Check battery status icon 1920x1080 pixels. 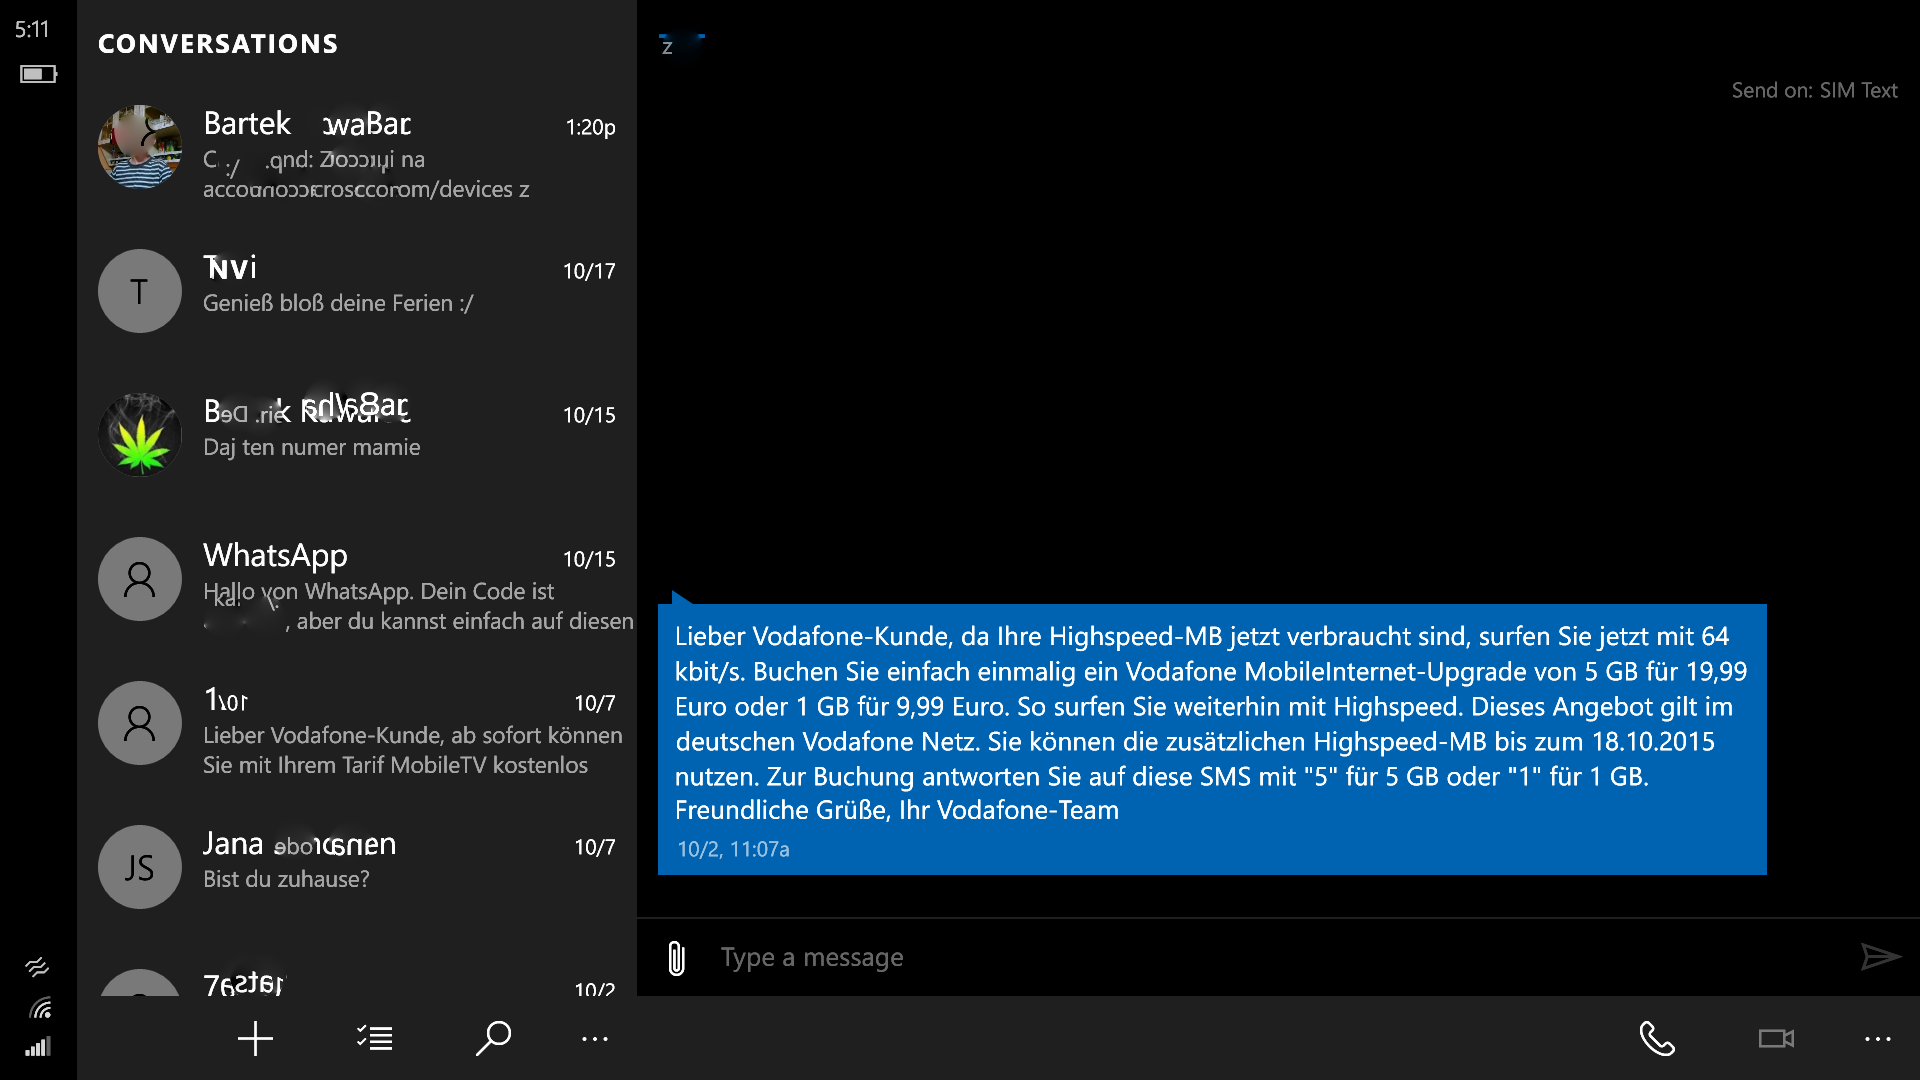38,74
